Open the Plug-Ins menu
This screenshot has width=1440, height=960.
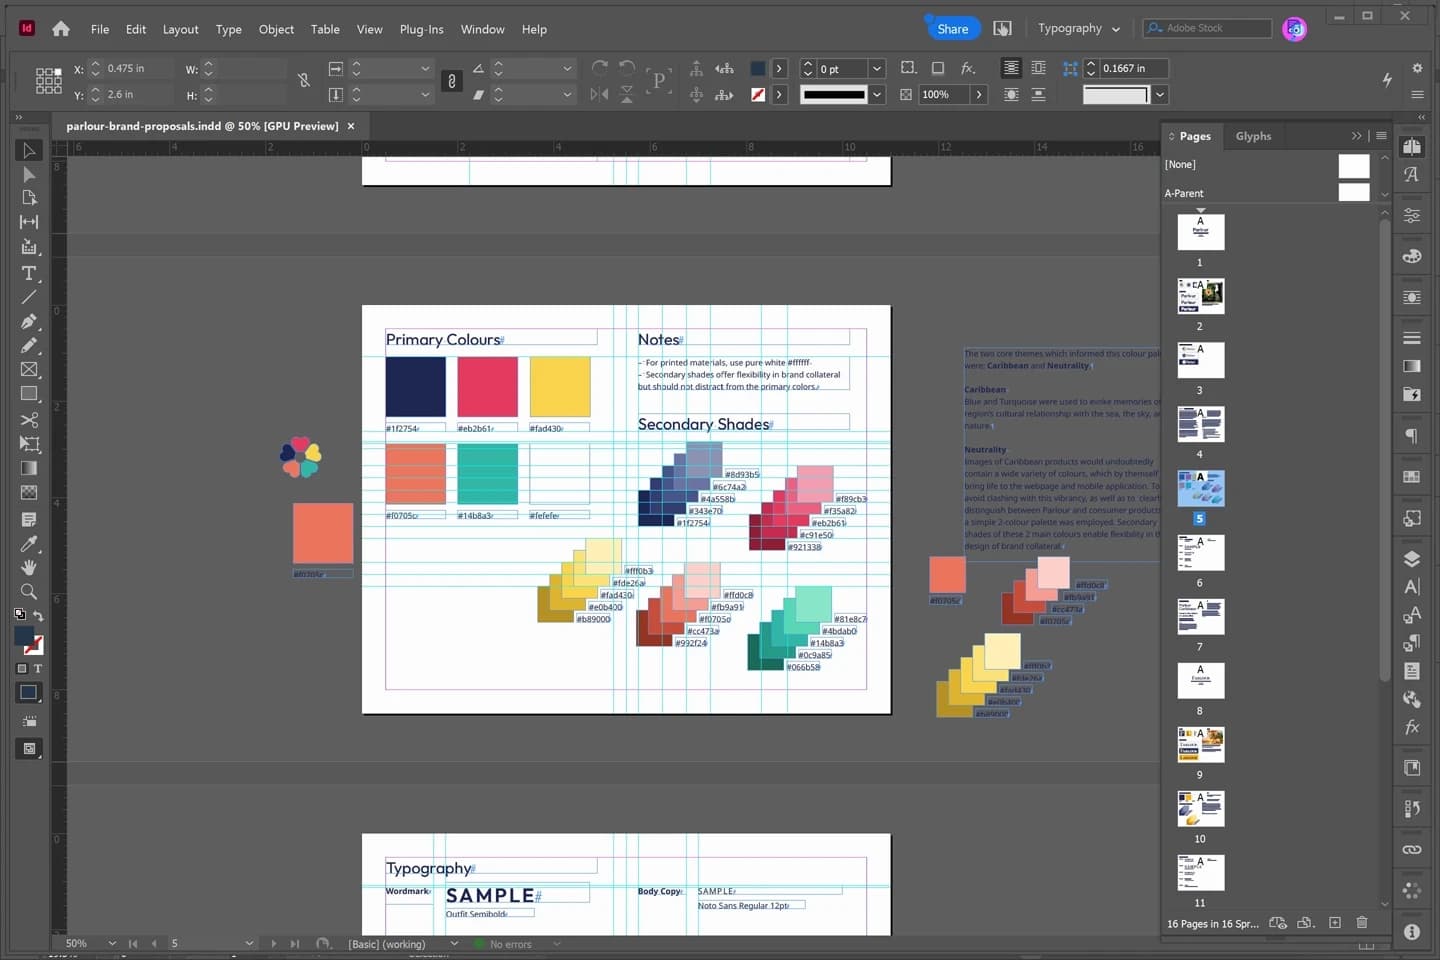coord(421,29)
